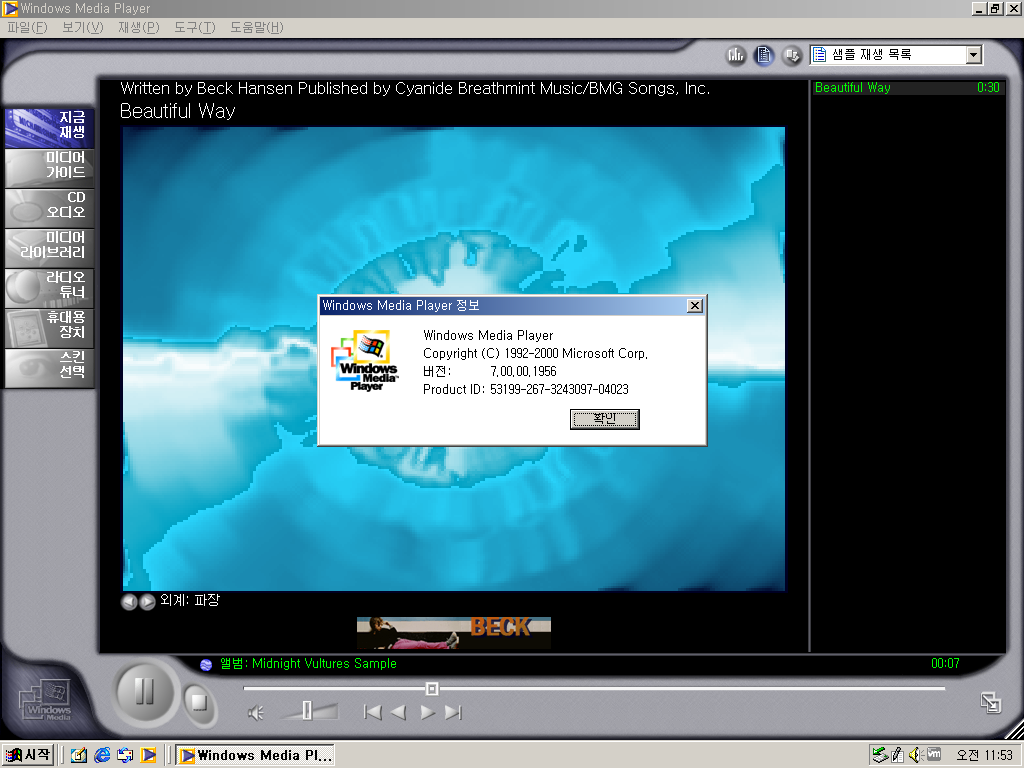This screenshot has height=768, width=1024.
Task: Open the volume tray icon
Action: click(915, 756)
